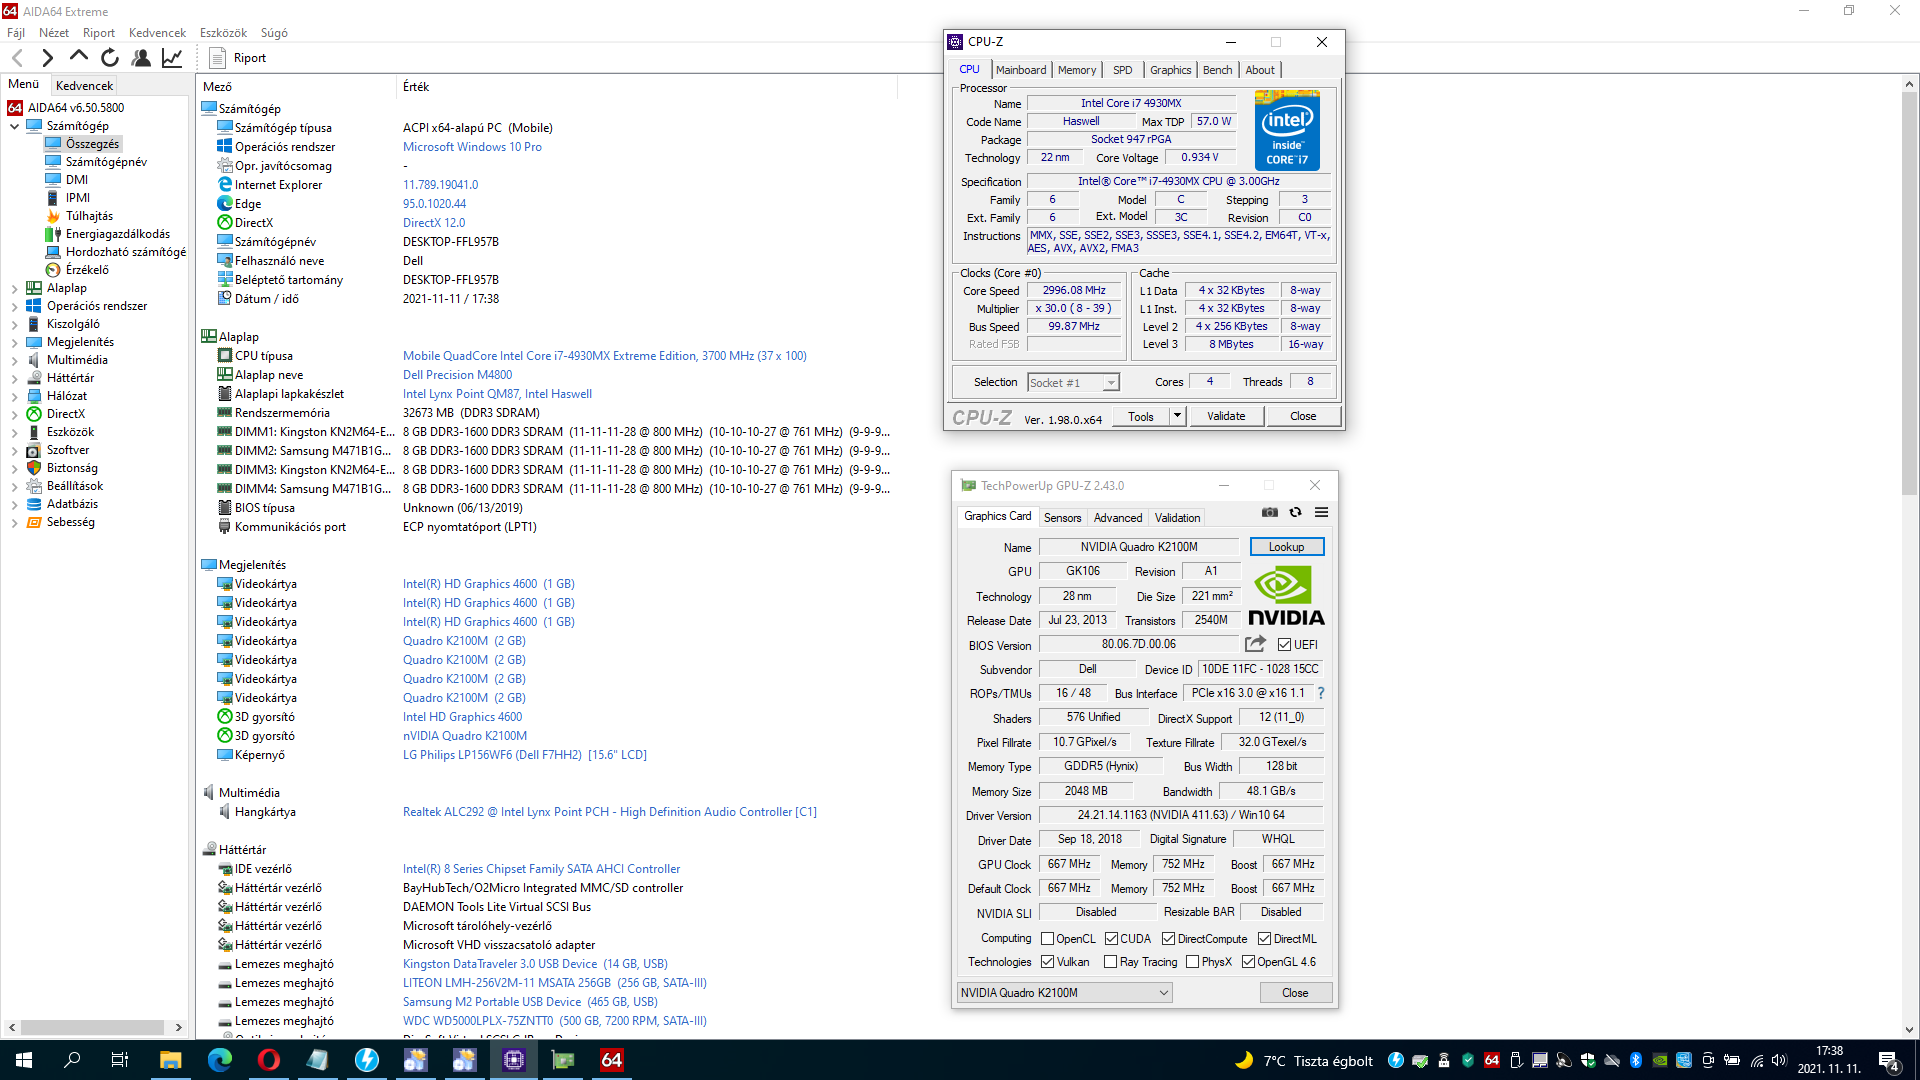Switch to CPU-Z taskbar icon
Screen dimensions: 1920x1080
tap(513, 1060)
